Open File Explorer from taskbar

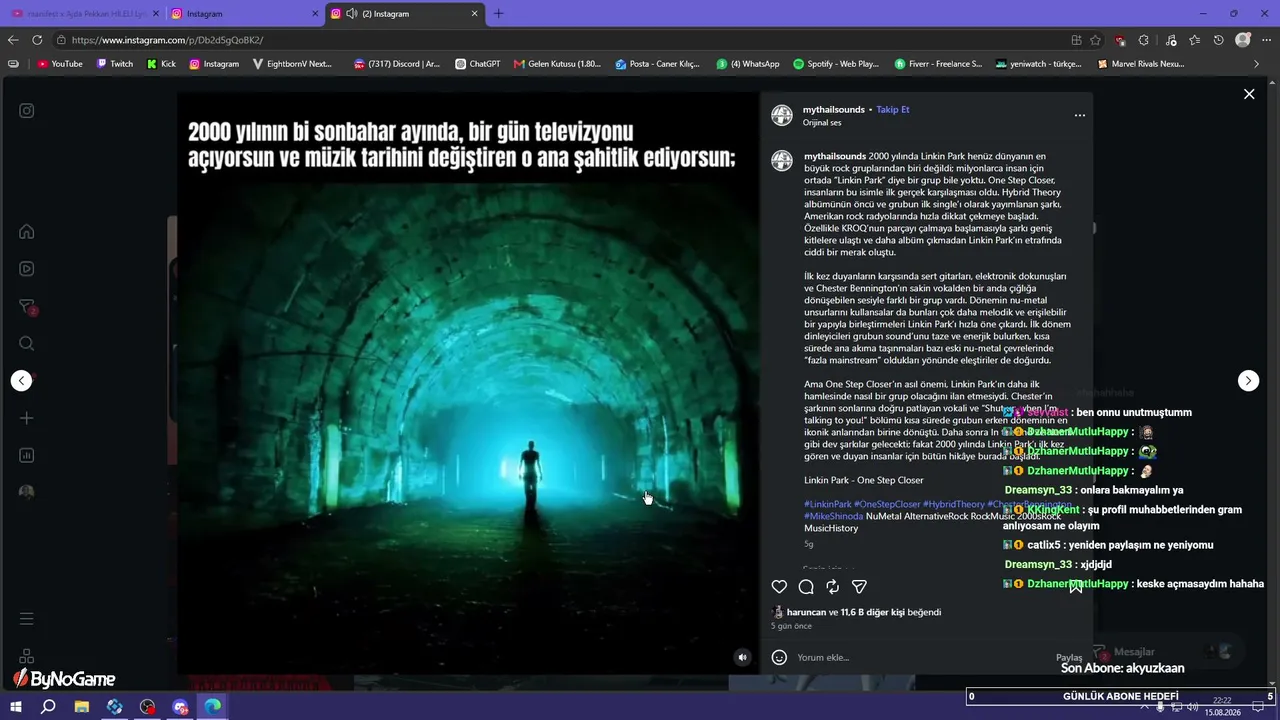pyautogui.click(x=82, y=707)
